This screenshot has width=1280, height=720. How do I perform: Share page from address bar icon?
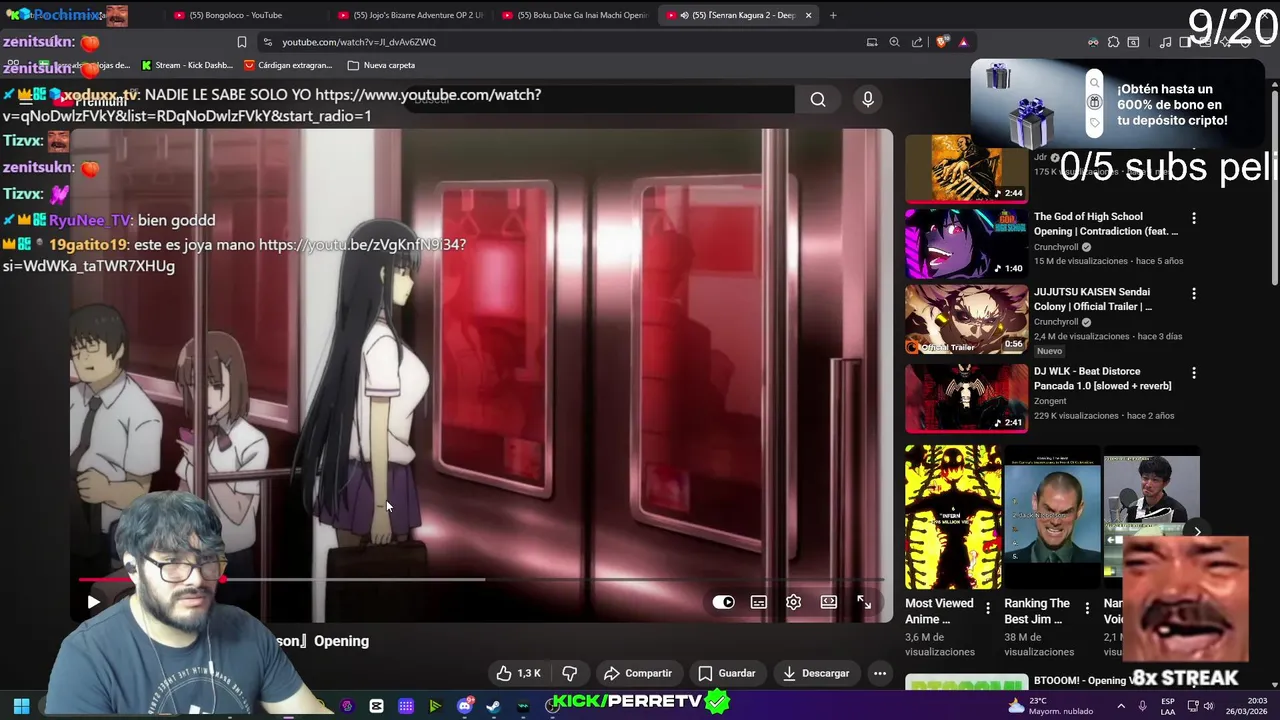point(917,42)
